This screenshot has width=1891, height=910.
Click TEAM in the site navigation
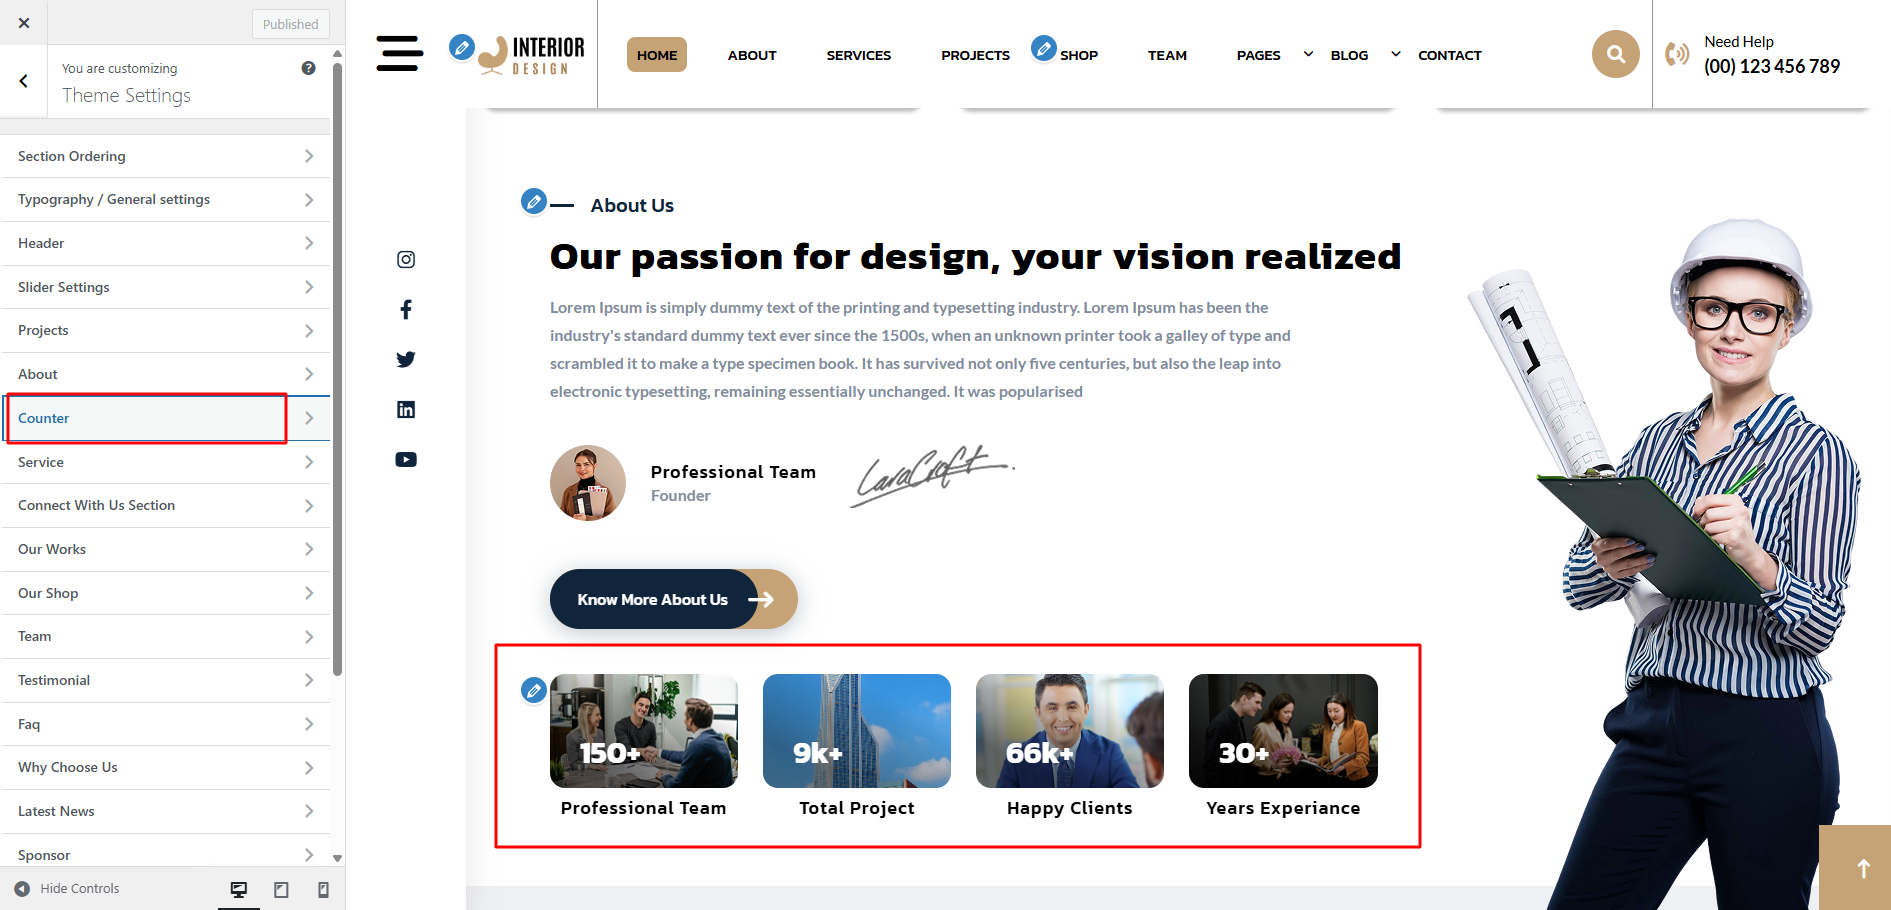click(x=1167, y=55)
